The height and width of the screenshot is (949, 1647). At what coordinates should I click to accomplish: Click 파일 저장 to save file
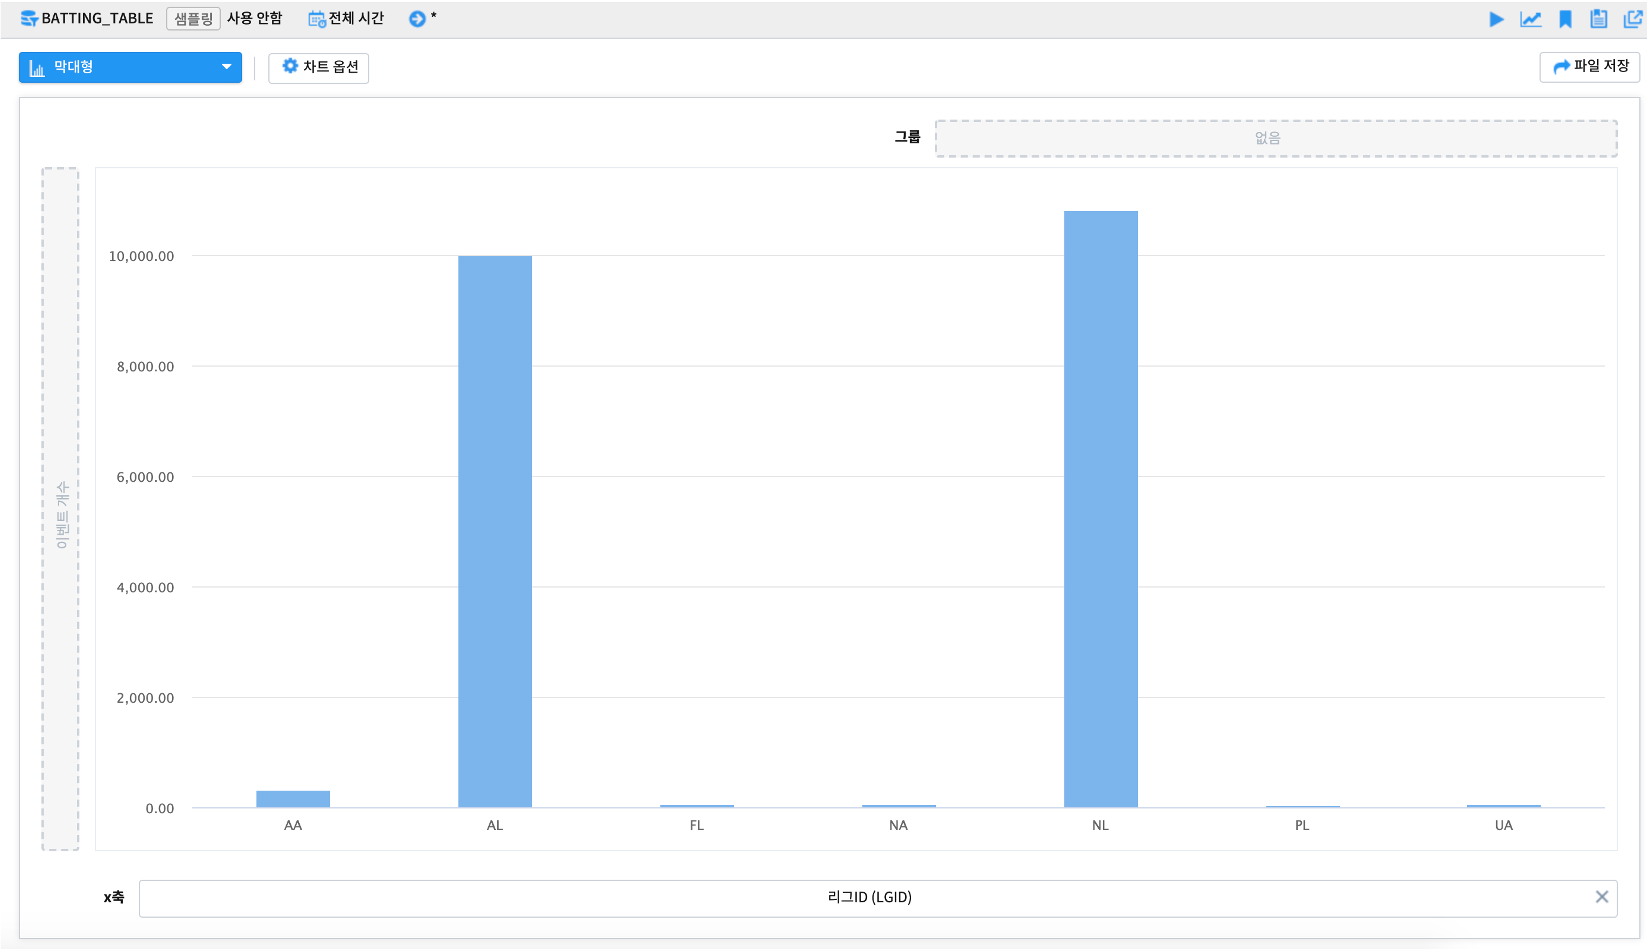1590,67
